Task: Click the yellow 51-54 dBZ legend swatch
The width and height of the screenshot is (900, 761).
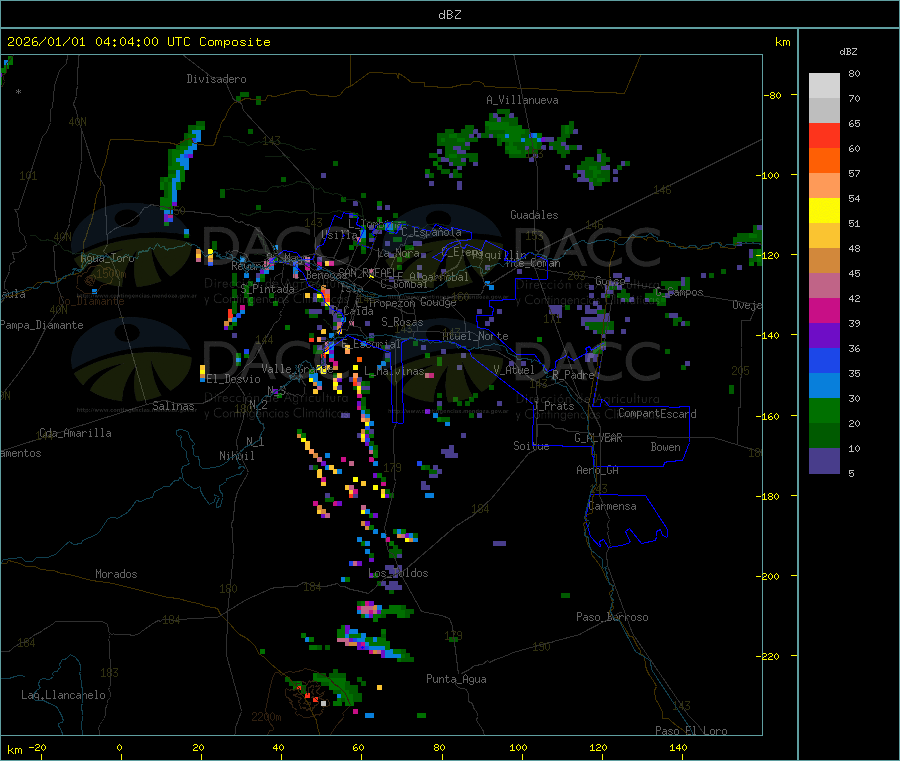Action: [x=824, y=211]
